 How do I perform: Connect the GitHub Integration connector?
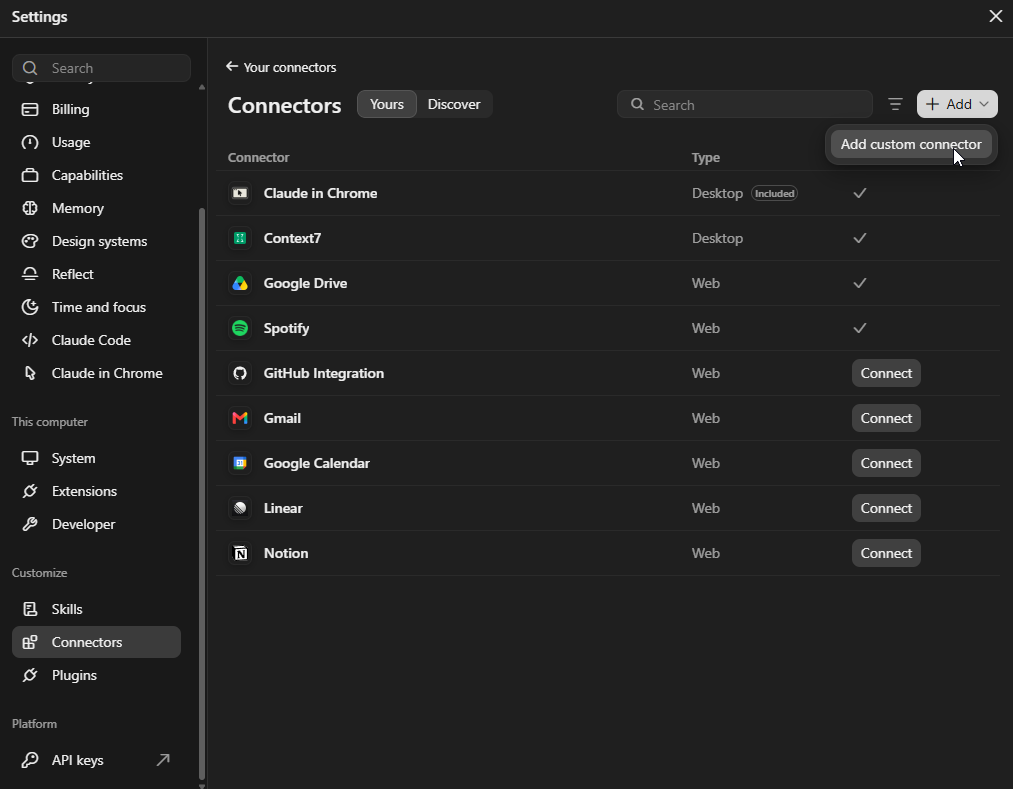coord(886,373)
